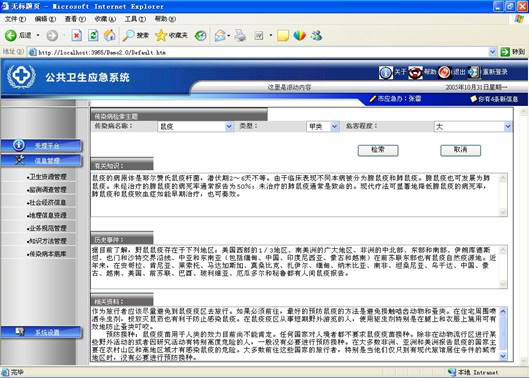Click the Search magnifier icon
The image size is (529, 378).
point(129,35)
